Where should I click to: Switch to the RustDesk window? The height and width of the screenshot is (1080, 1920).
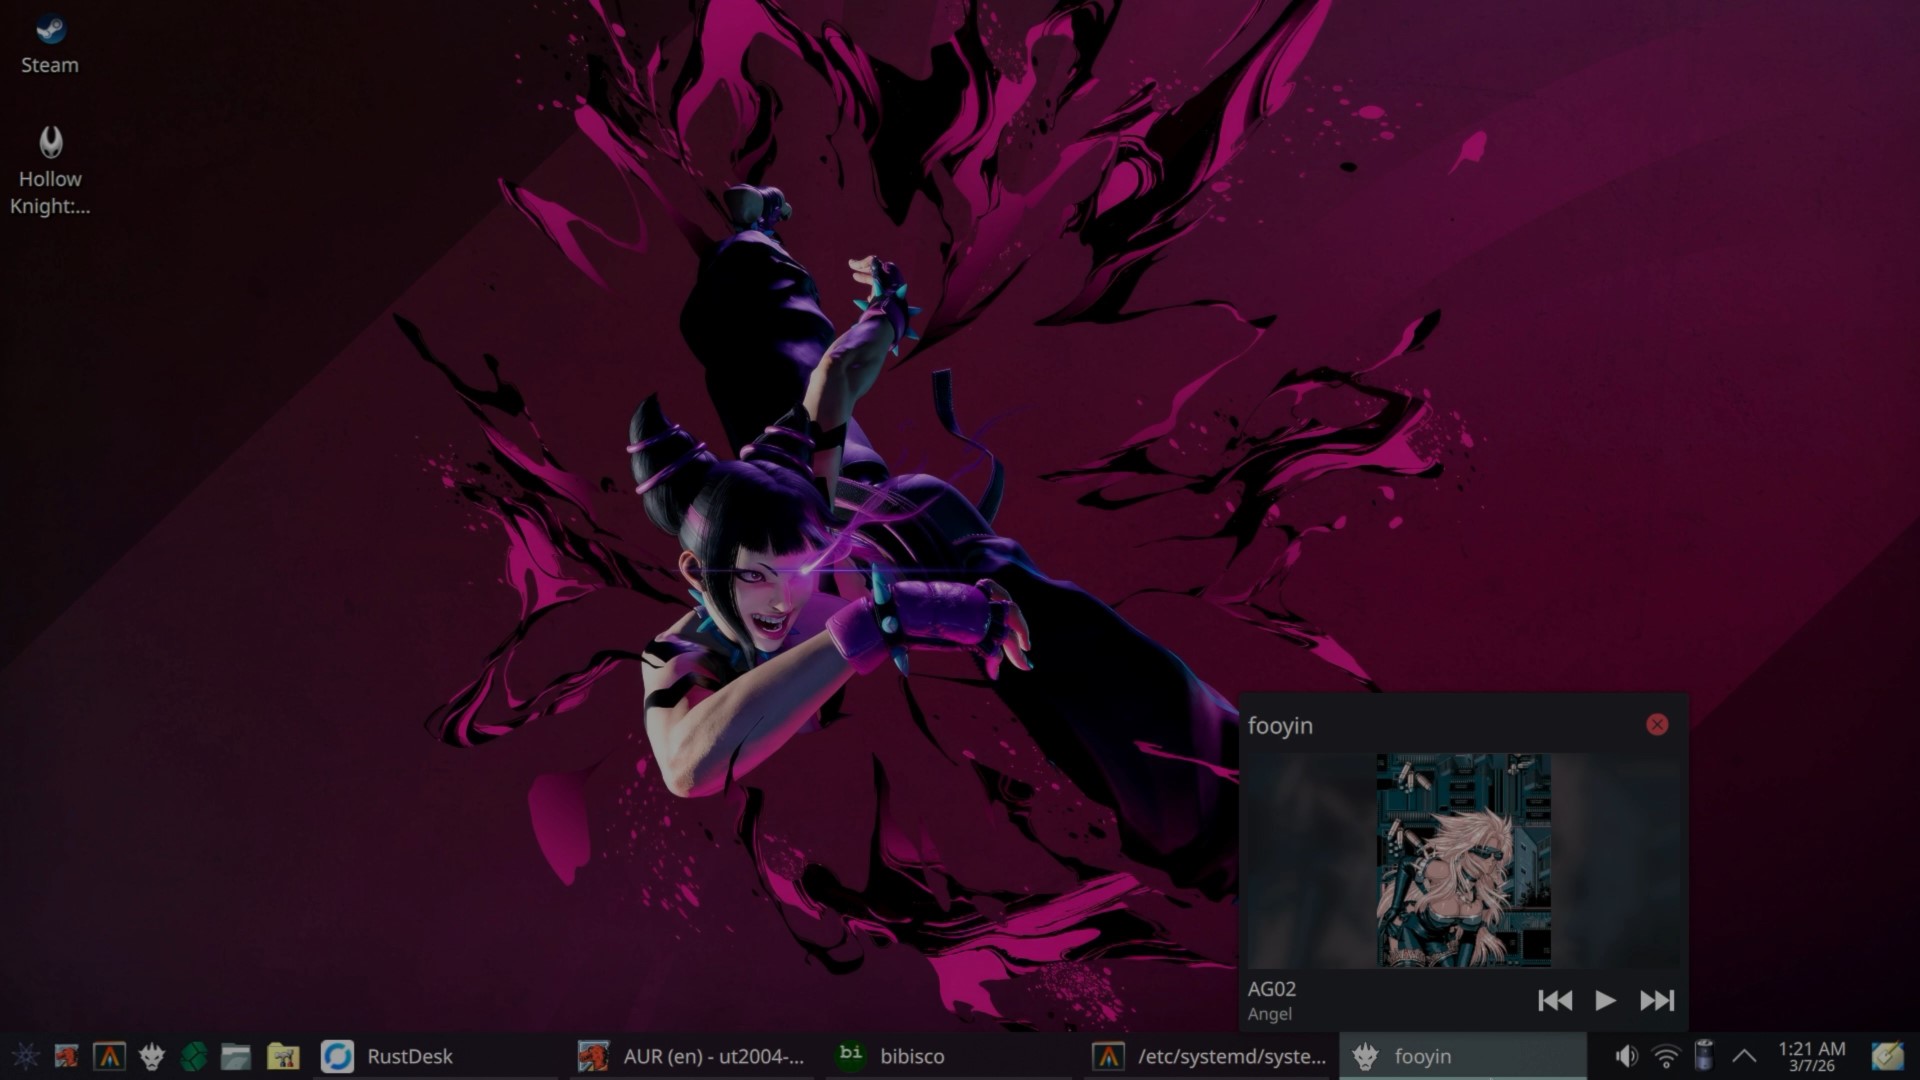click(x=437, y=1056)
